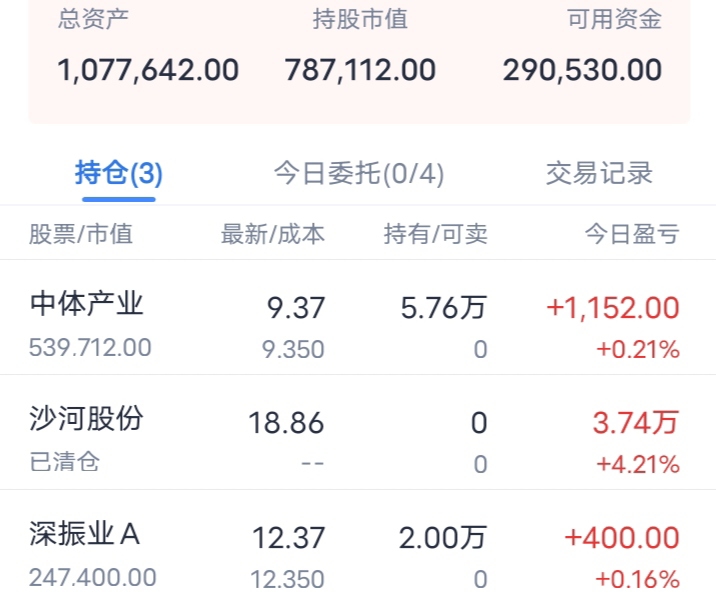716x596 pixels.
Task: Sort holdings by 今日盈亏 header
Action: [632, 235]
